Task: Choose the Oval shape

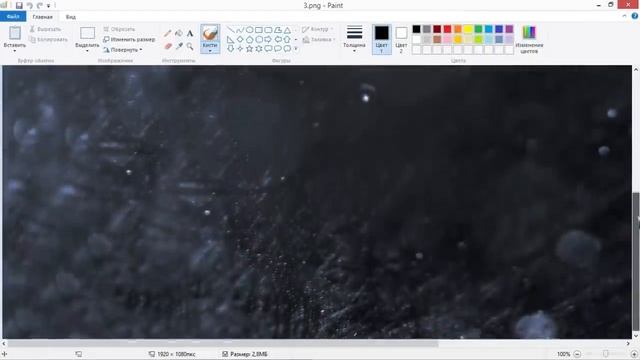Action: click(x=249, y=30)
